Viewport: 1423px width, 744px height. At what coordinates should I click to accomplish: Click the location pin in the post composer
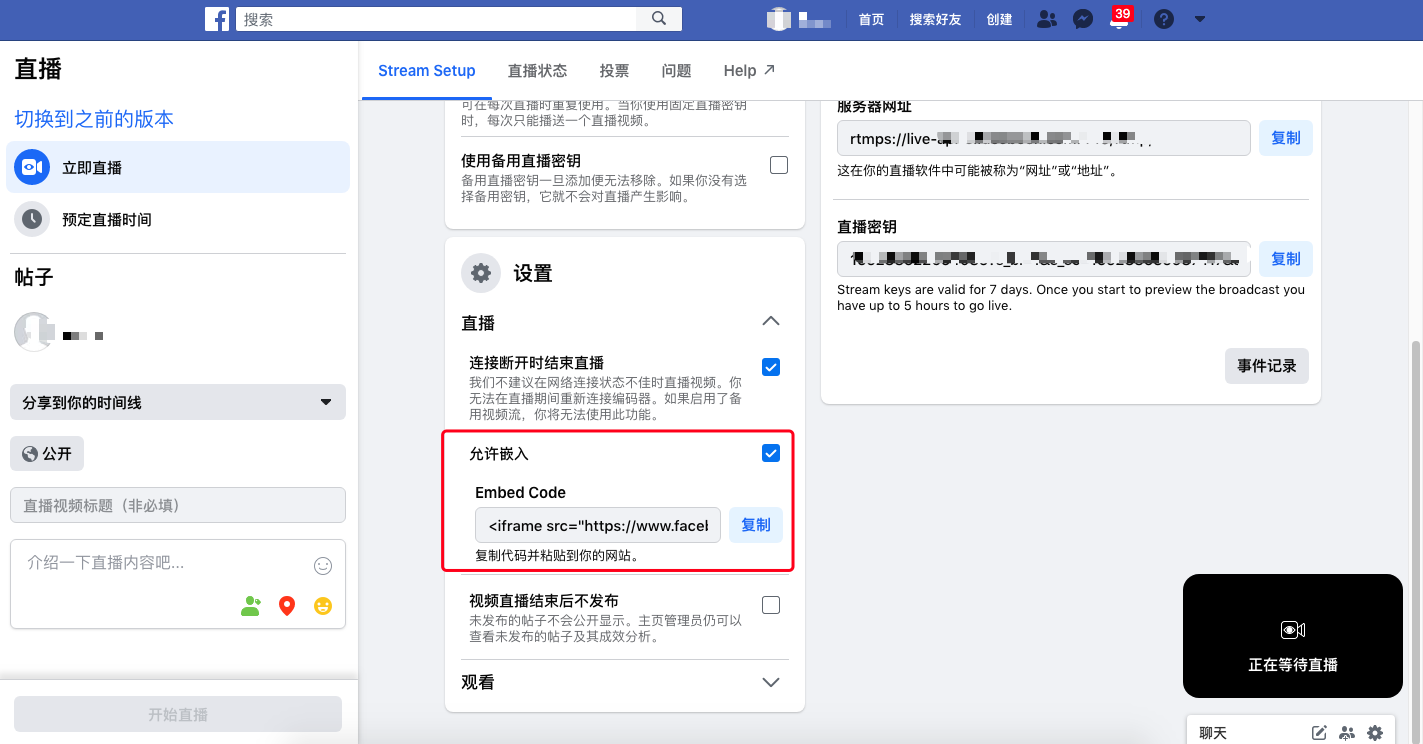point(286,605)
